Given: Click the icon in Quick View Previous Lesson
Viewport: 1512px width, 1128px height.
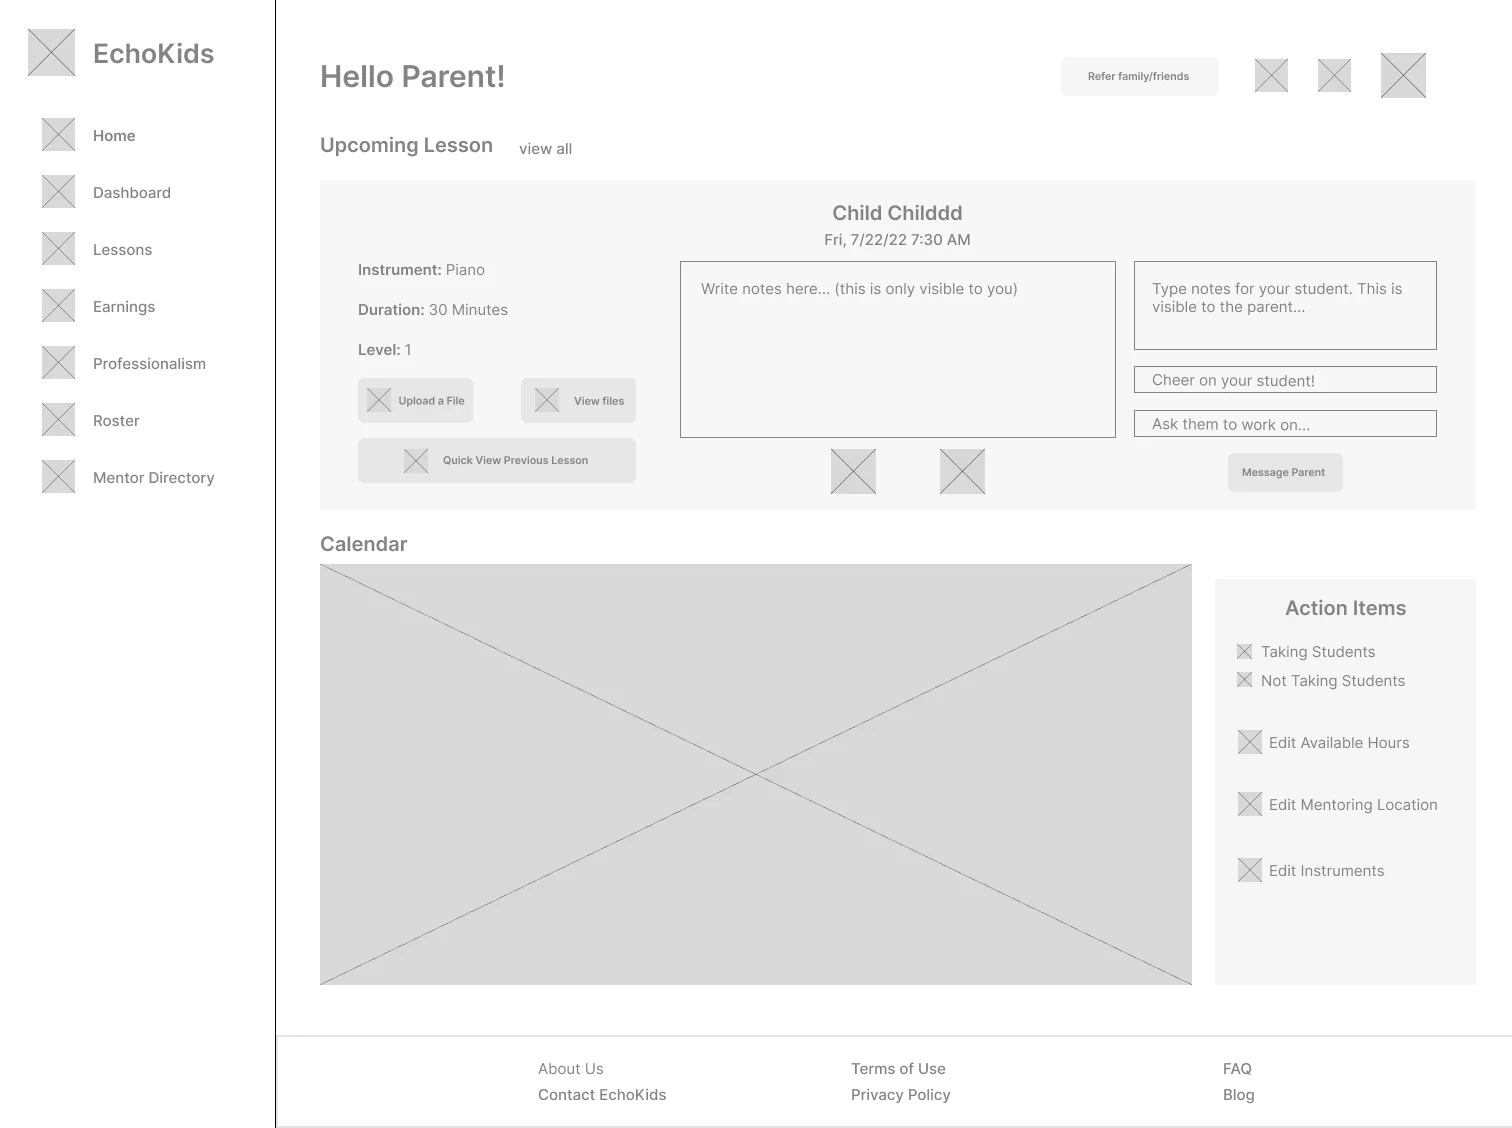Looking at the screenshot, I should [416, 460].
